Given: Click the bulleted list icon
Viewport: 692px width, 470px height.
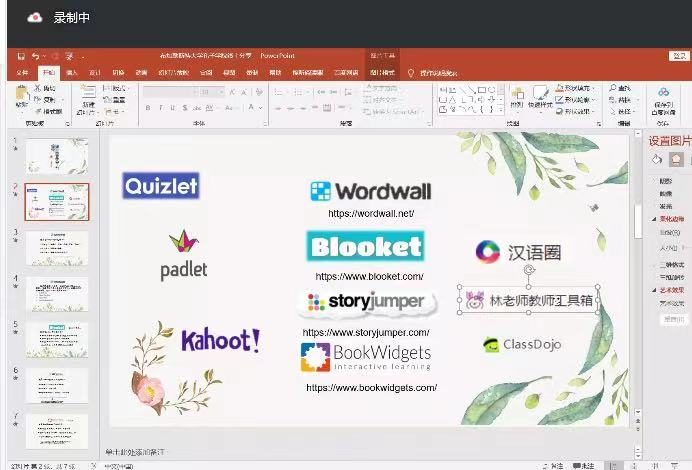Looking at the screenshot, I should [x=278, y=92].
